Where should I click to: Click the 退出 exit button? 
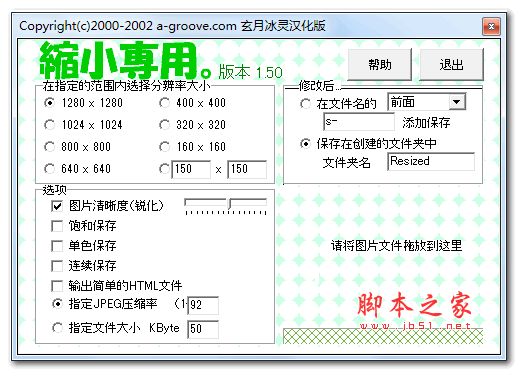(x=451, y=64)
